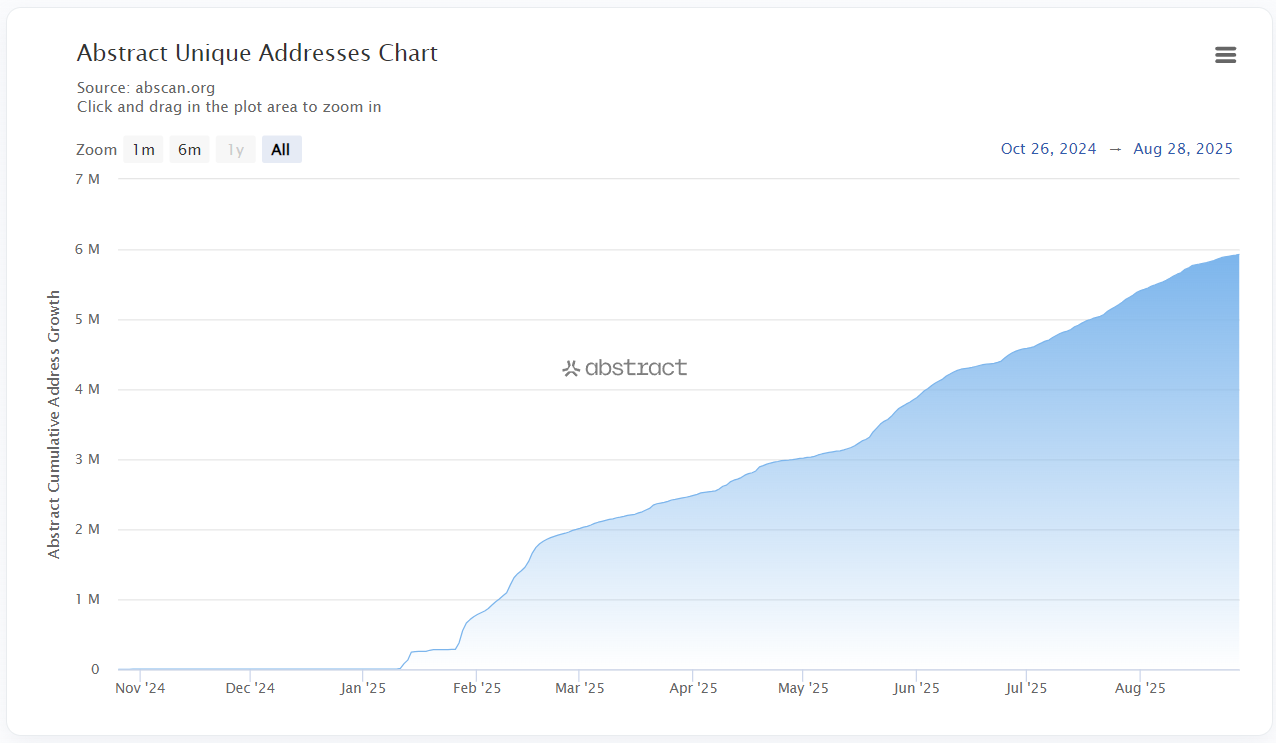This screenshot has width=1276, height=743.
Task: Click the Abstract Cumulative Address Growth axis title
Action: tap(54, 424)
